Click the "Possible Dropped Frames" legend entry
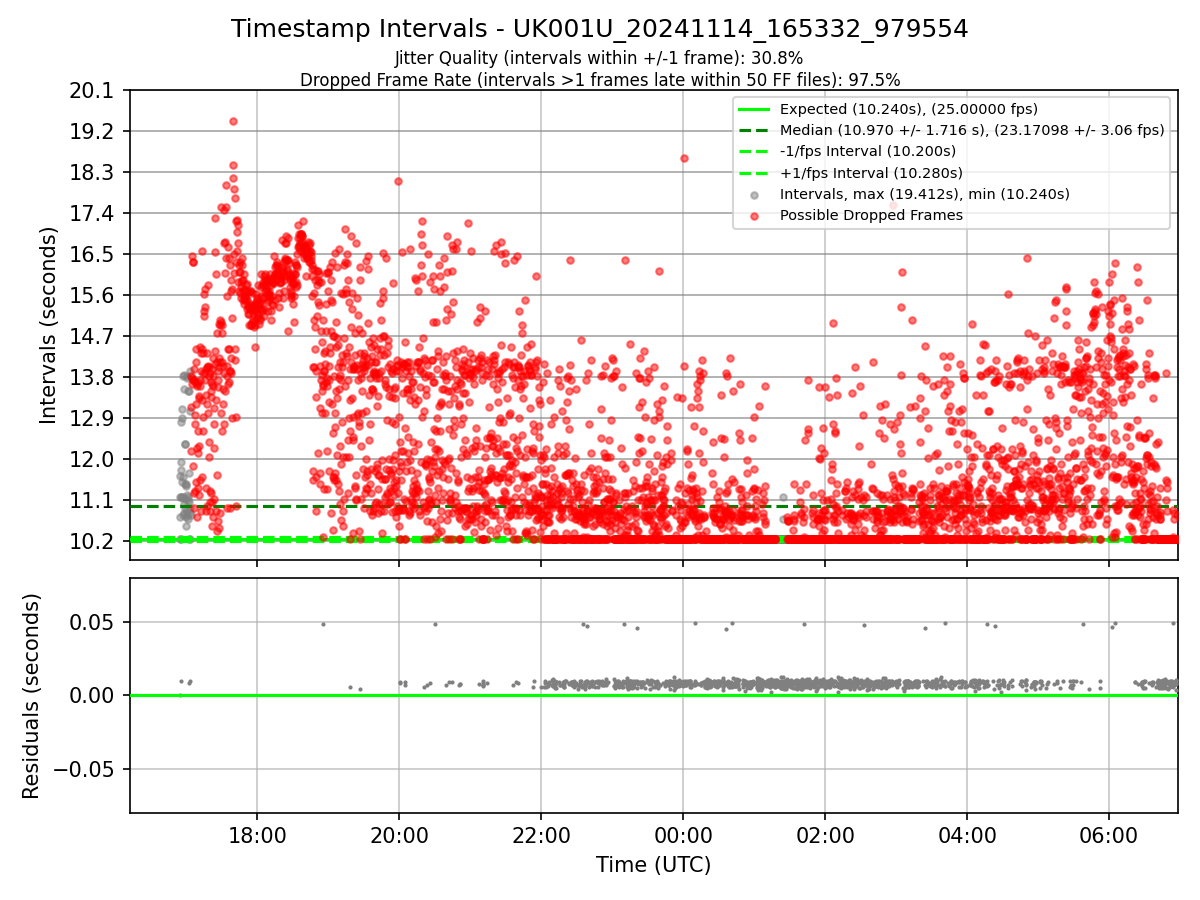Screen dimensions: 1200x900 click(x=871, y=215)
